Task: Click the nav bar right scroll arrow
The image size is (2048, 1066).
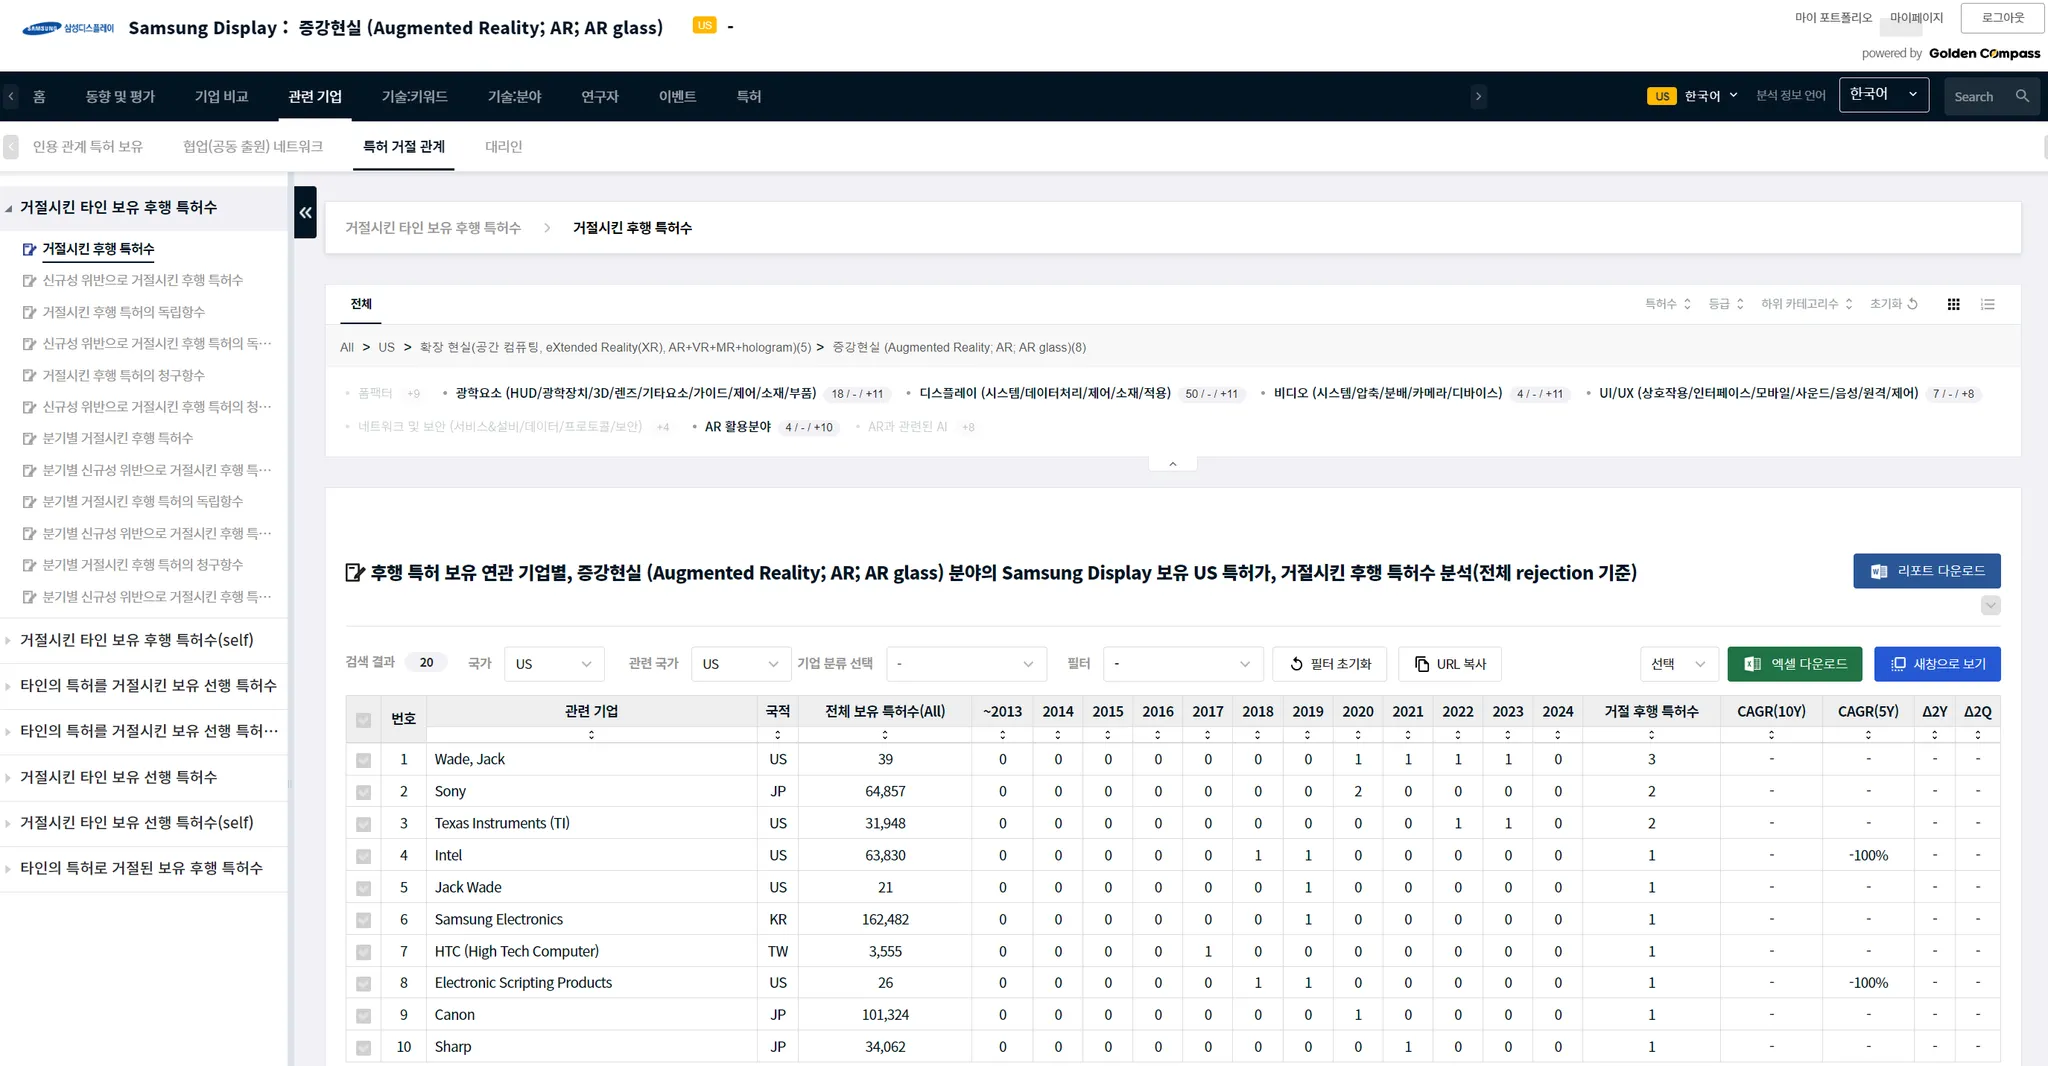Action: [1478, 96]
